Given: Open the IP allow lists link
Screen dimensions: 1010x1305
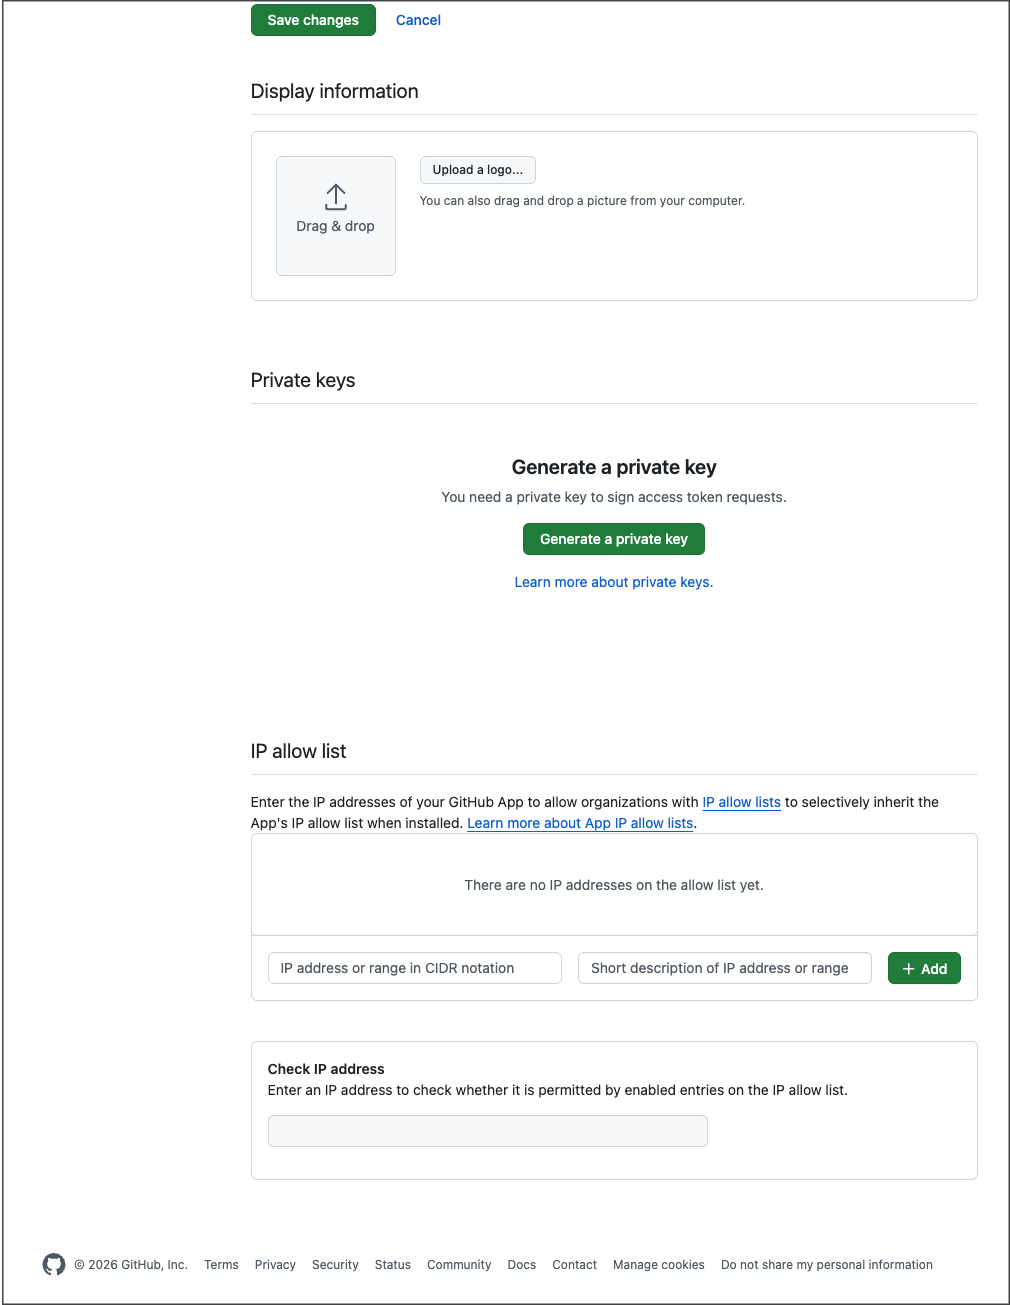Looking at the screenshot, I should click(x=741, y=802).
